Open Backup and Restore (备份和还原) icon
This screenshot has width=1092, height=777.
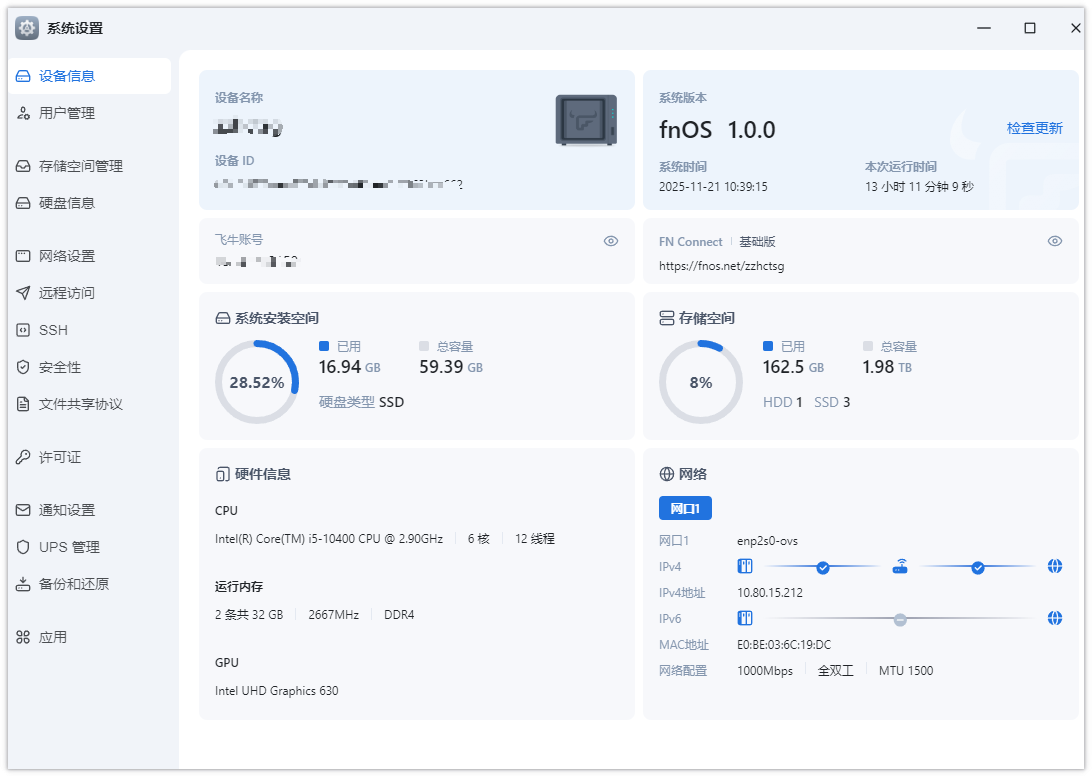pyautogui.click(x=23, y=584)
